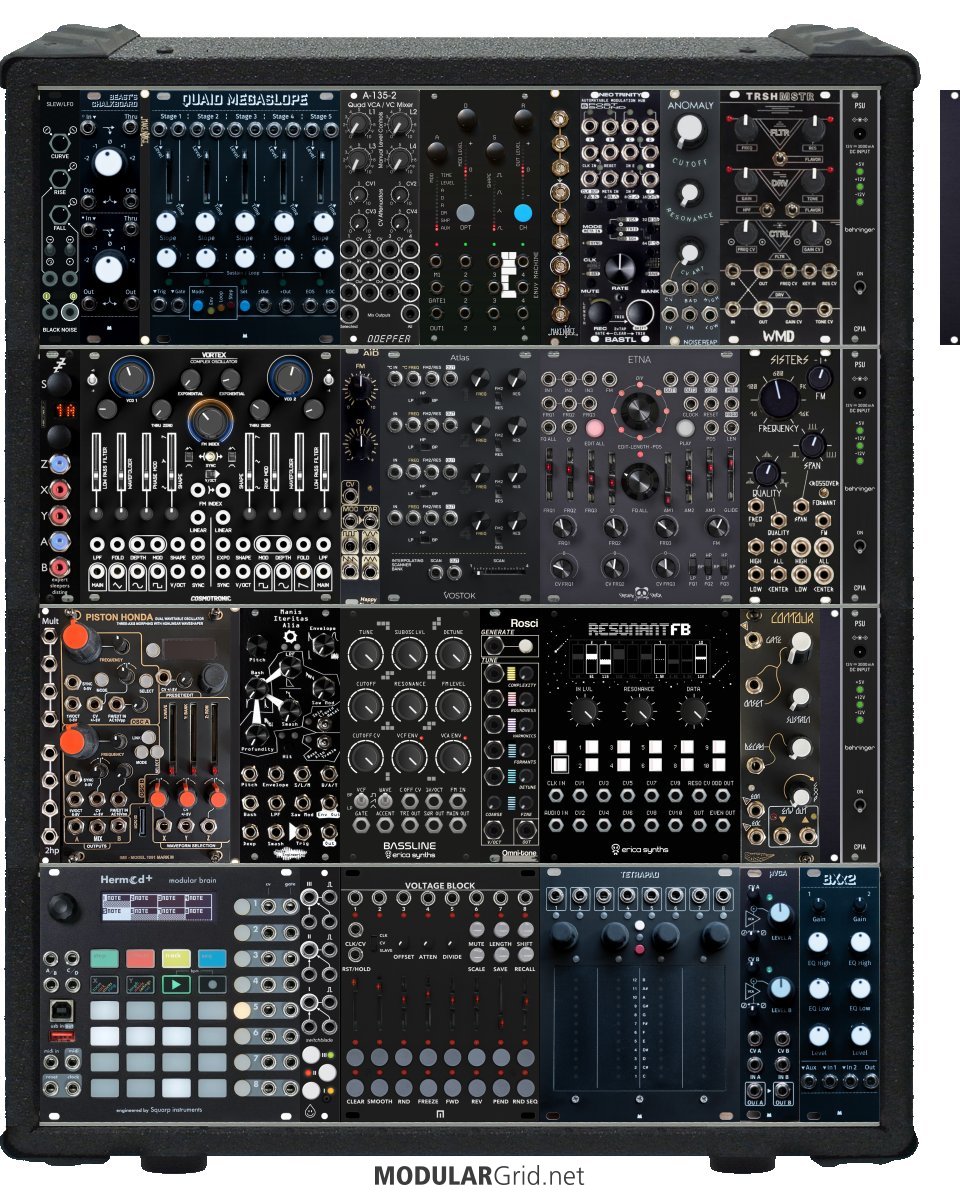
Task: Click the CLEAR button on Voltage Block
Action: (356, 1087)
